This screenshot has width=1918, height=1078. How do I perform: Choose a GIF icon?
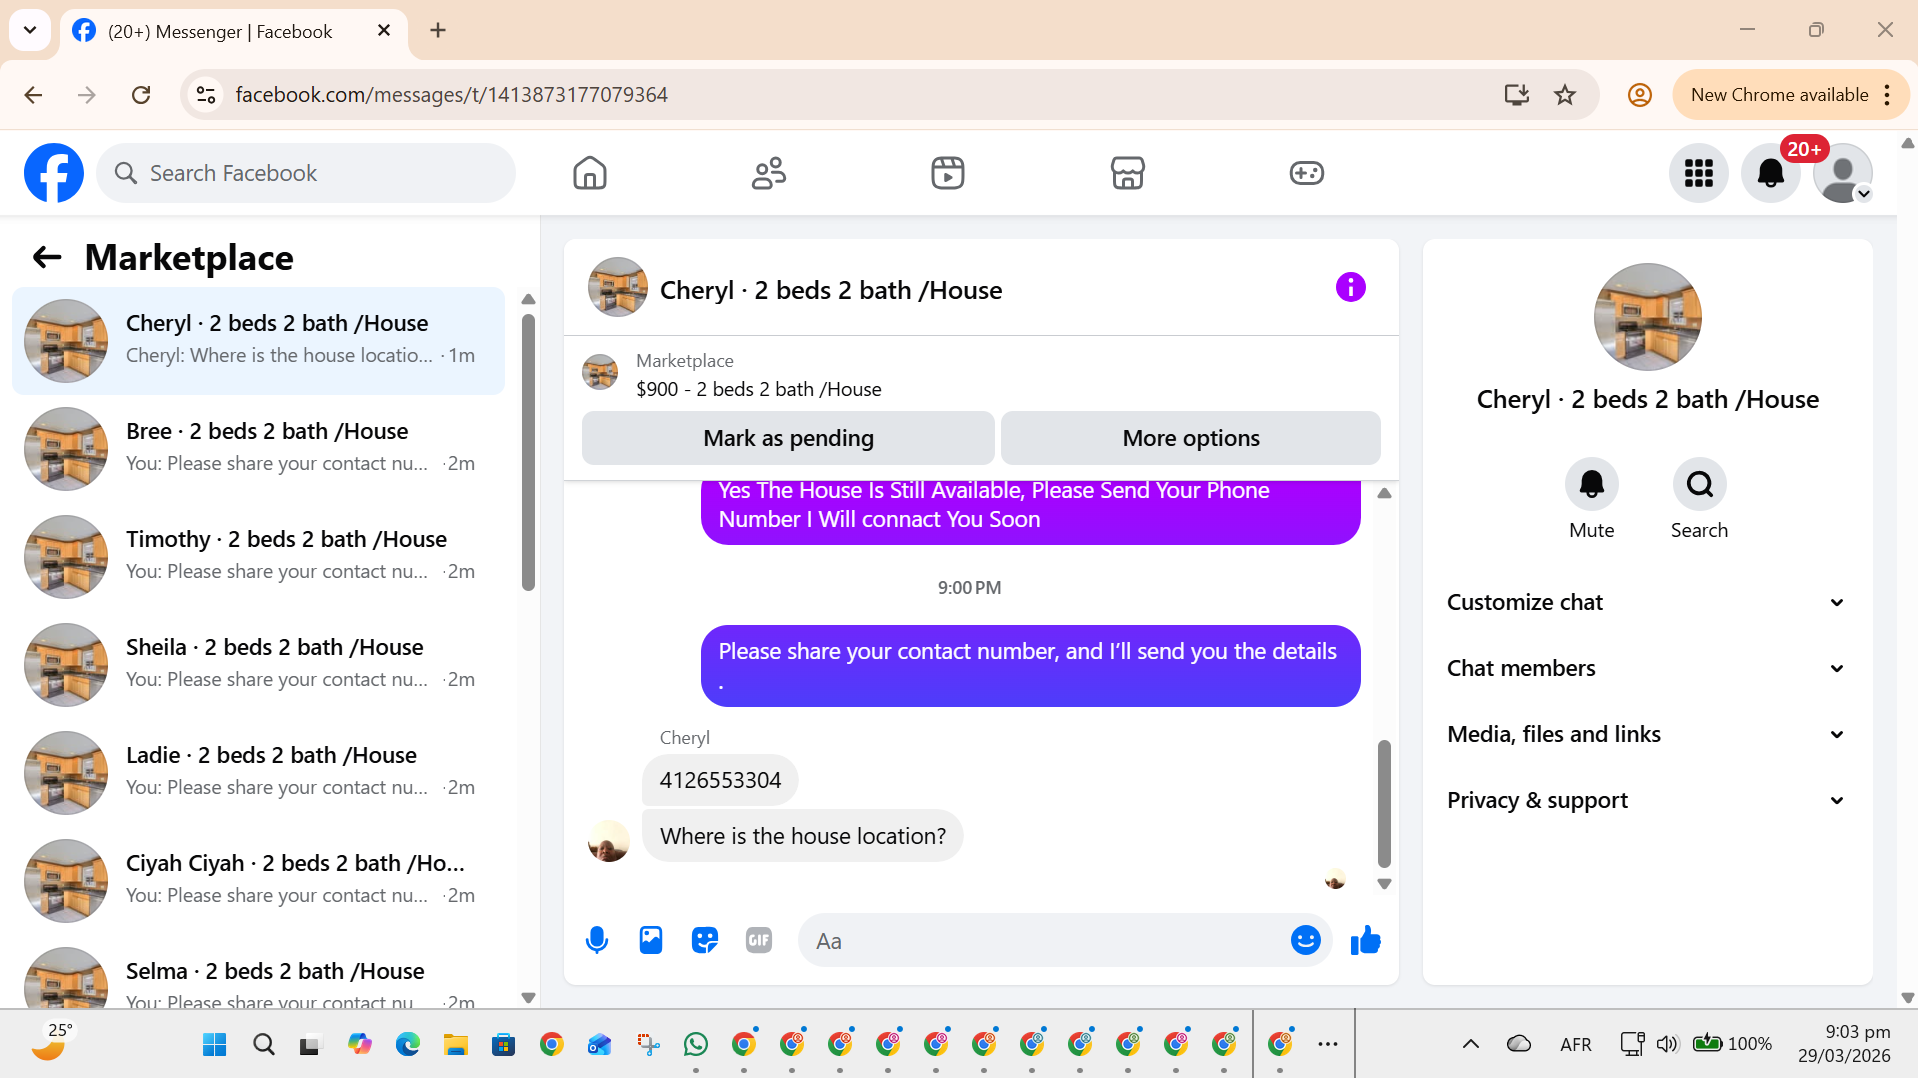pos(759,940)
